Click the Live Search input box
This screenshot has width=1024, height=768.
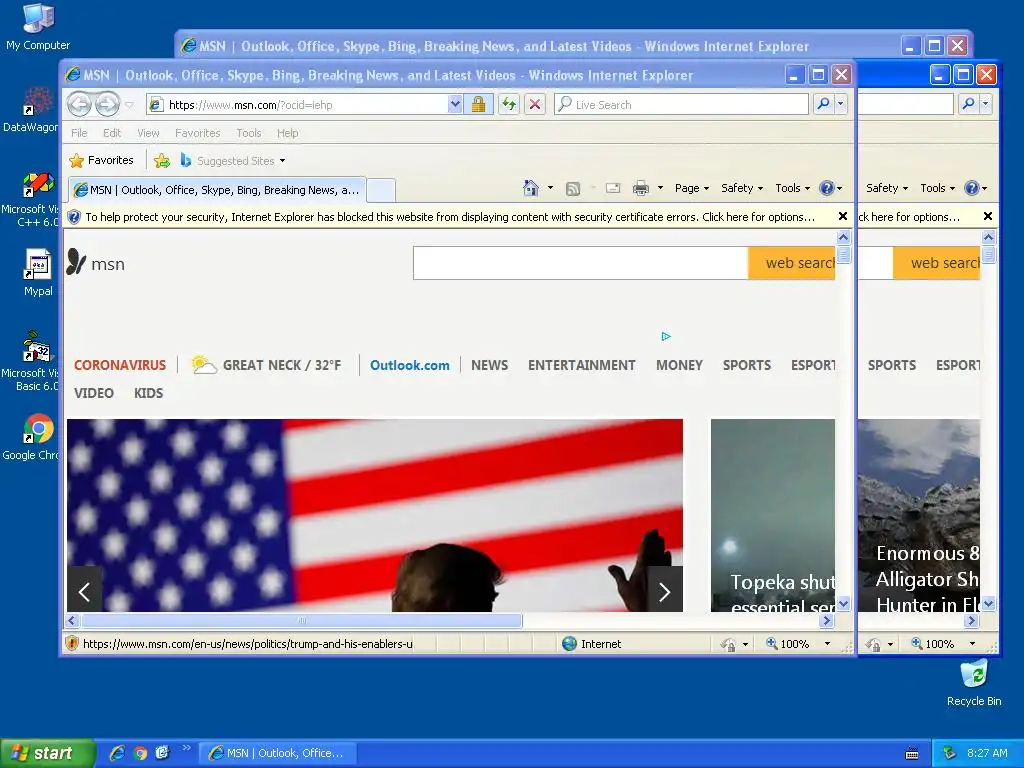coord(682,104)
